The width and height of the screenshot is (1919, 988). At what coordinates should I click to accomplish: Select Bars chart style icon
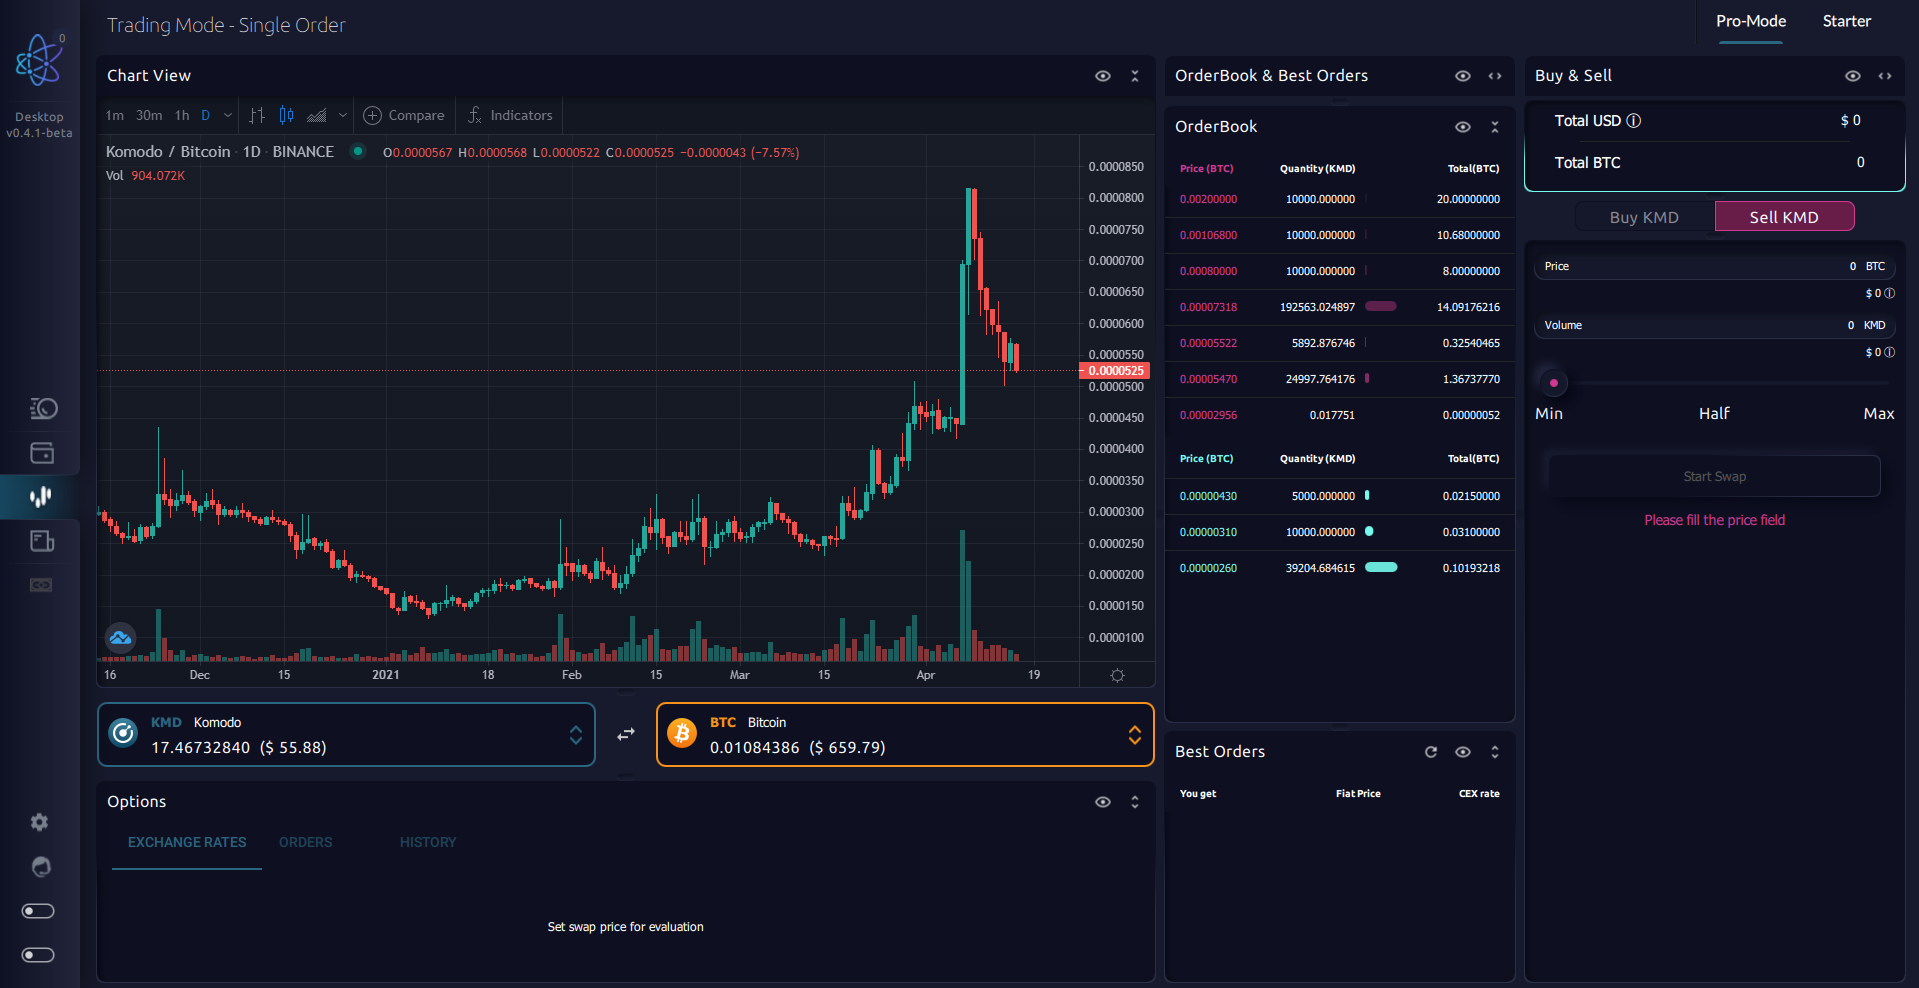[x=257, y=115]
